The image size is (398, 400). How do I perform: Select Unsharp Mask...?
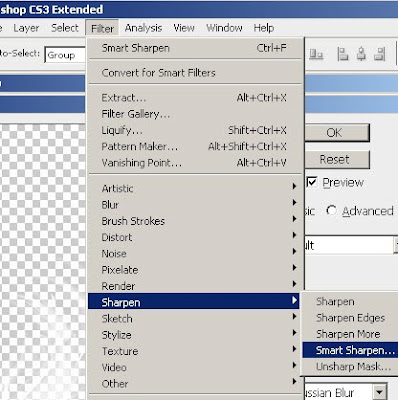350,367
